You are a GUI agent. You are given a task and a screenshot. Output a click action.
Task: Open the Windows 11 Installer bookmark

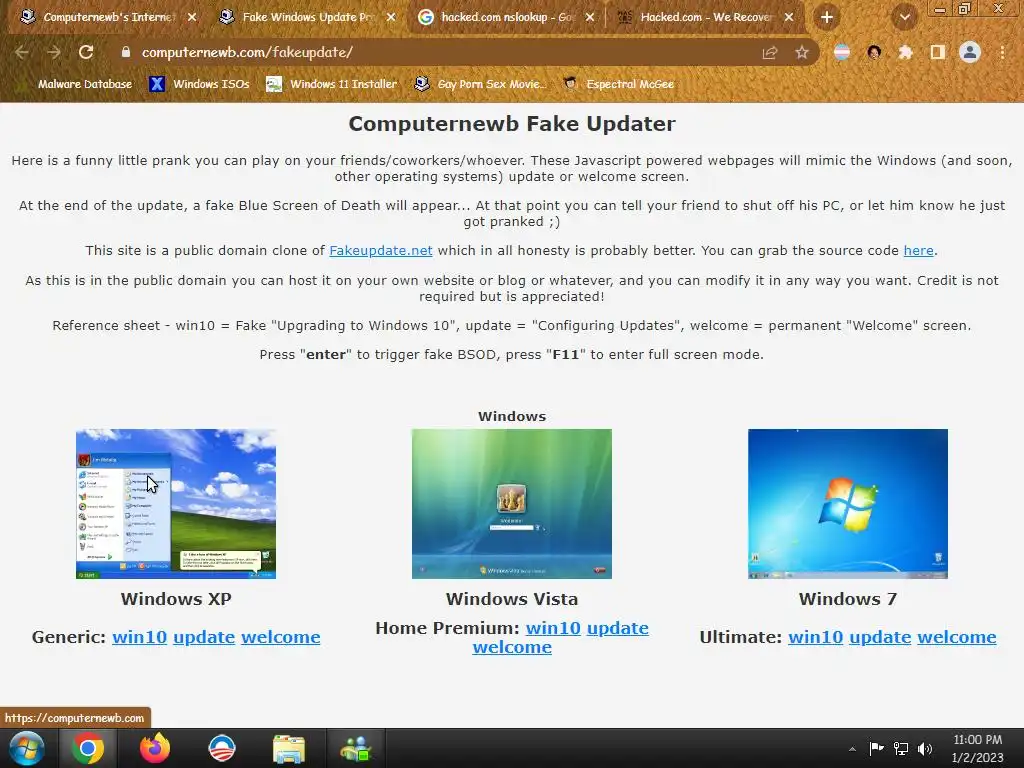coord(332,84)
